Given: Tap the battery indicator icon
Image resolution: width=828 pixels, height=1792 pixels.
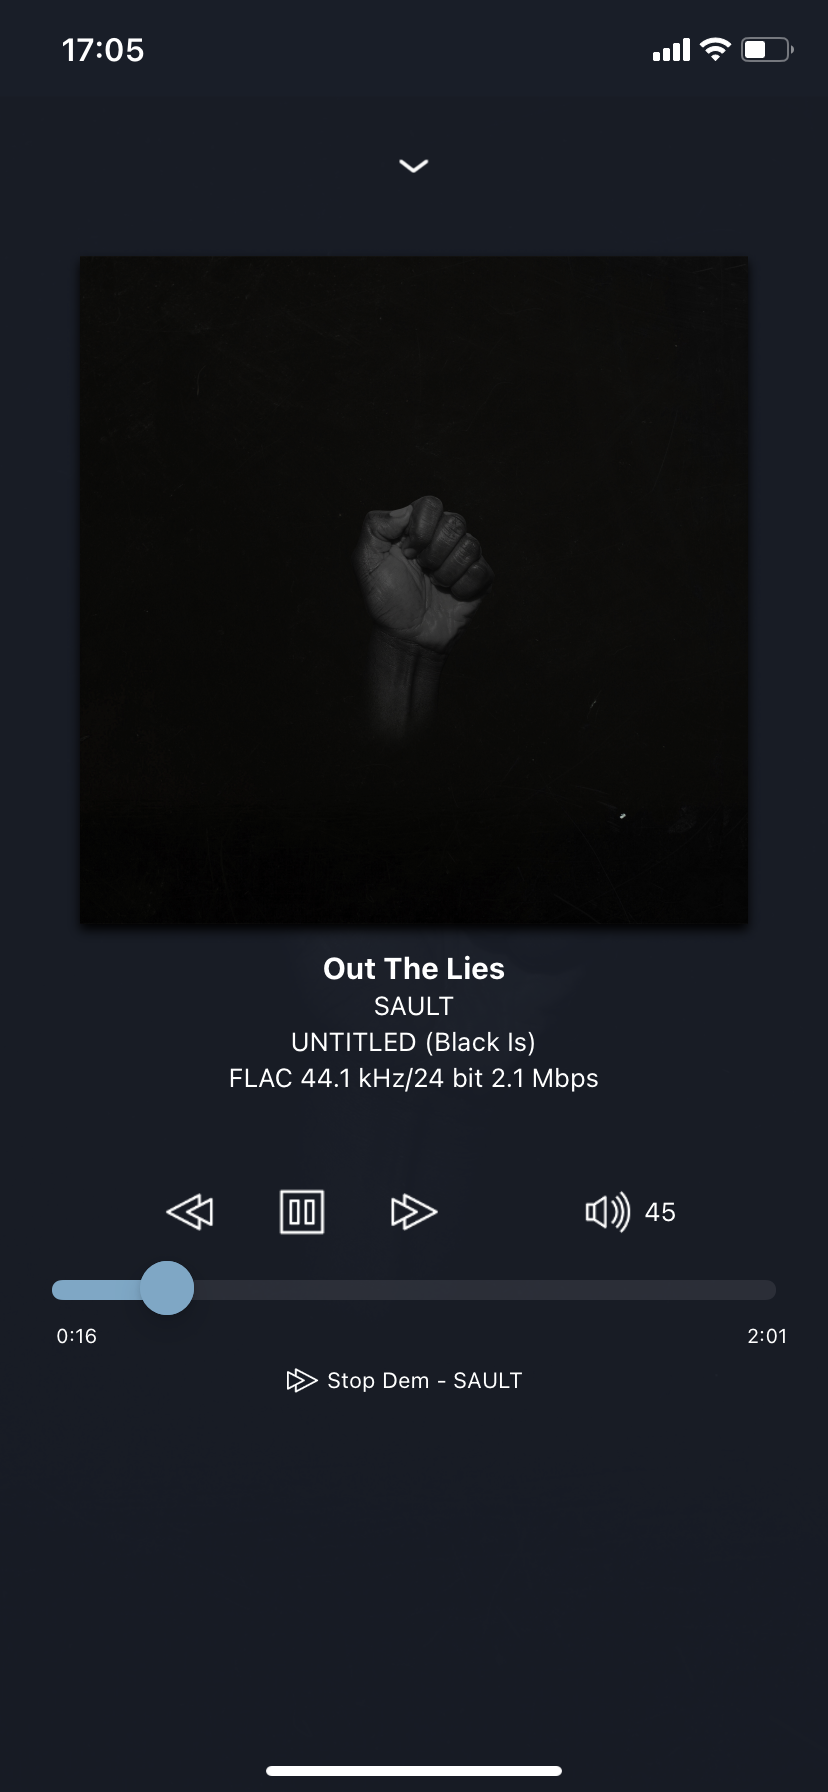Looking at the screenshot, I should click(767, 49).
